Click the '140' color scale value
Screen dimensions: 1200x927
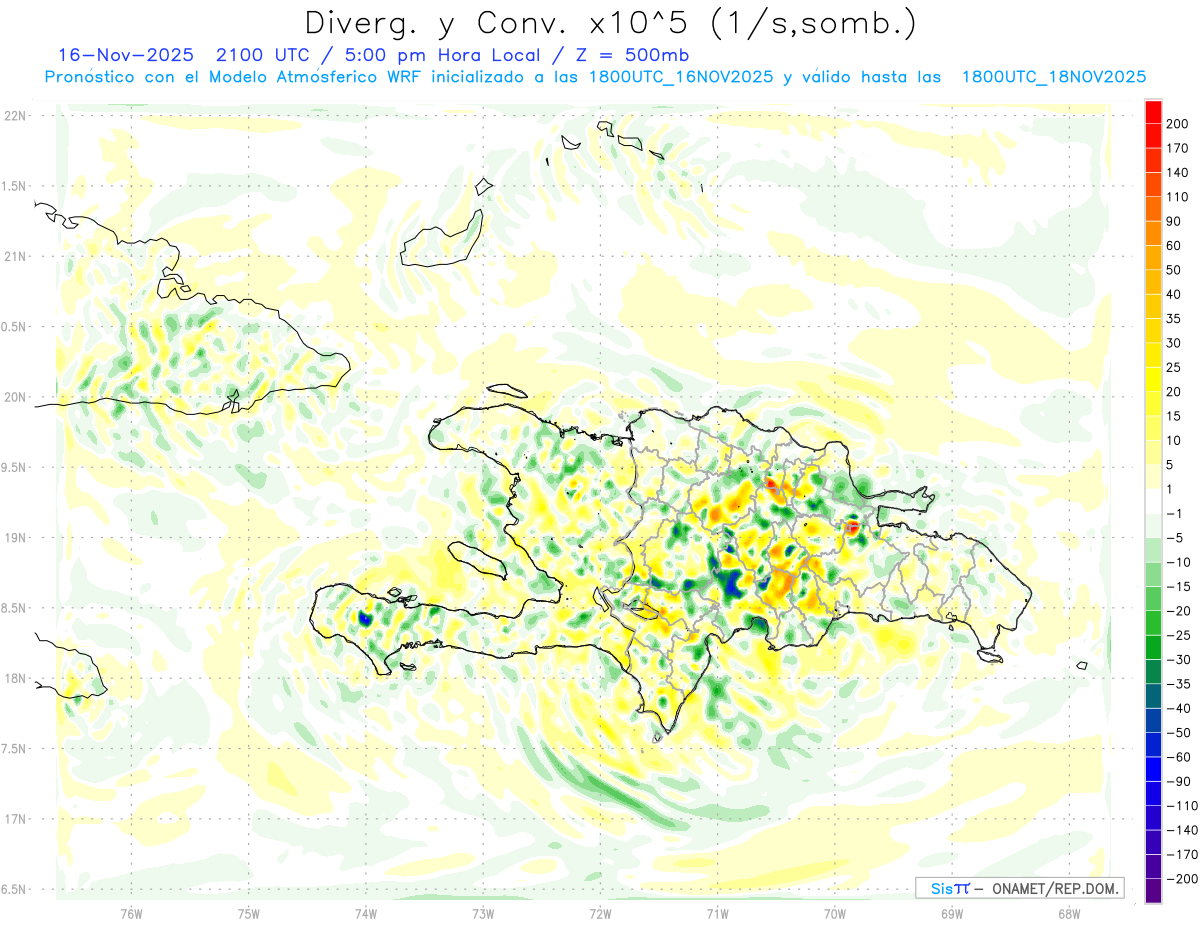tap(1180, 172)
